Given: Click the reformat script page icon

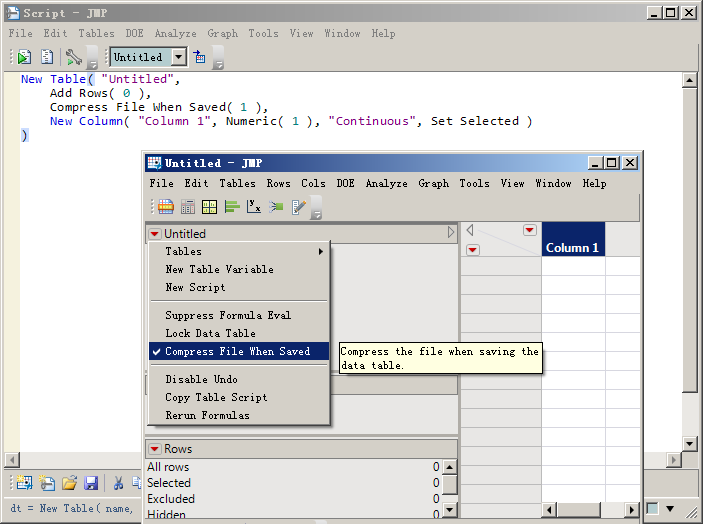Looking at the screenshot, I should [x=47, y=57].
